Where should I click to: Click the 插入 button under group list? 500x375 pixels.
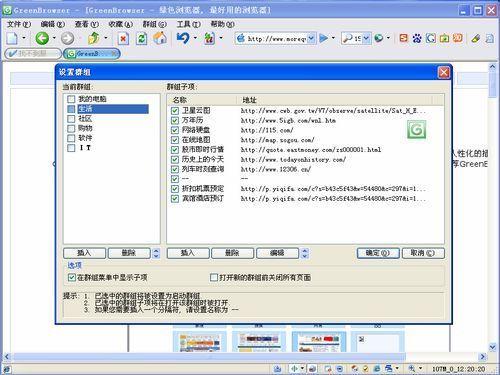tap(84, 253)
